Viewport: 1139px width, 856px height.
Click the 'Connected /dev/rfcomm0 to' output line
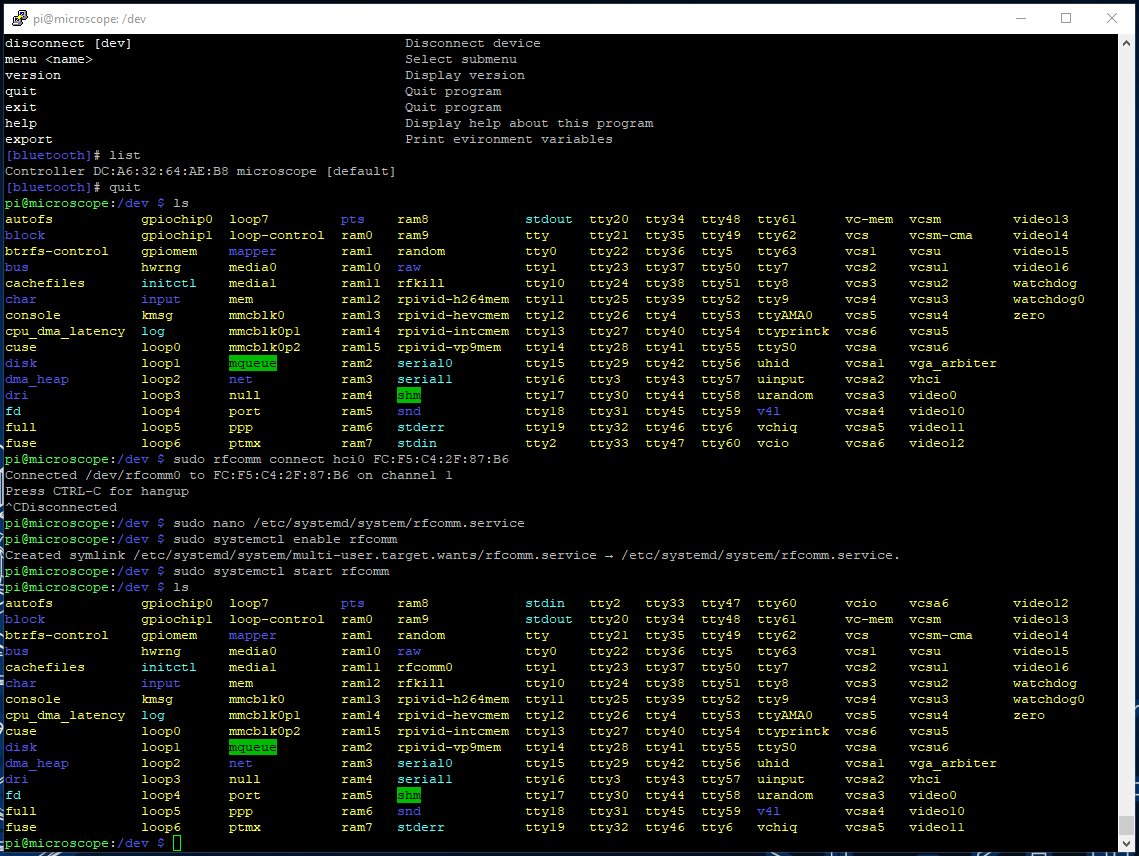tap(229, 475)
